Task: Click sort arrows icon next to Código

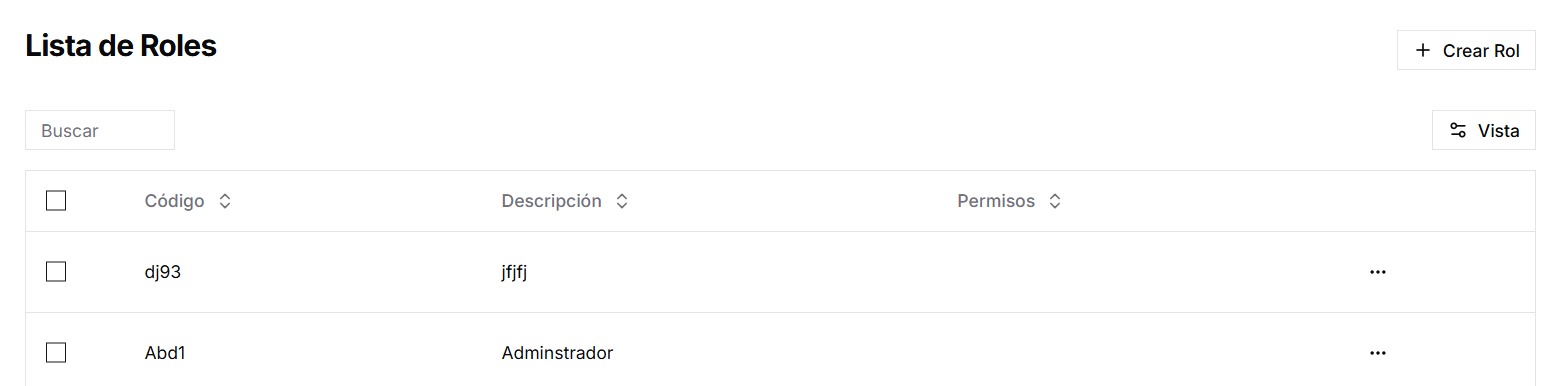Action: pos(225,201)
